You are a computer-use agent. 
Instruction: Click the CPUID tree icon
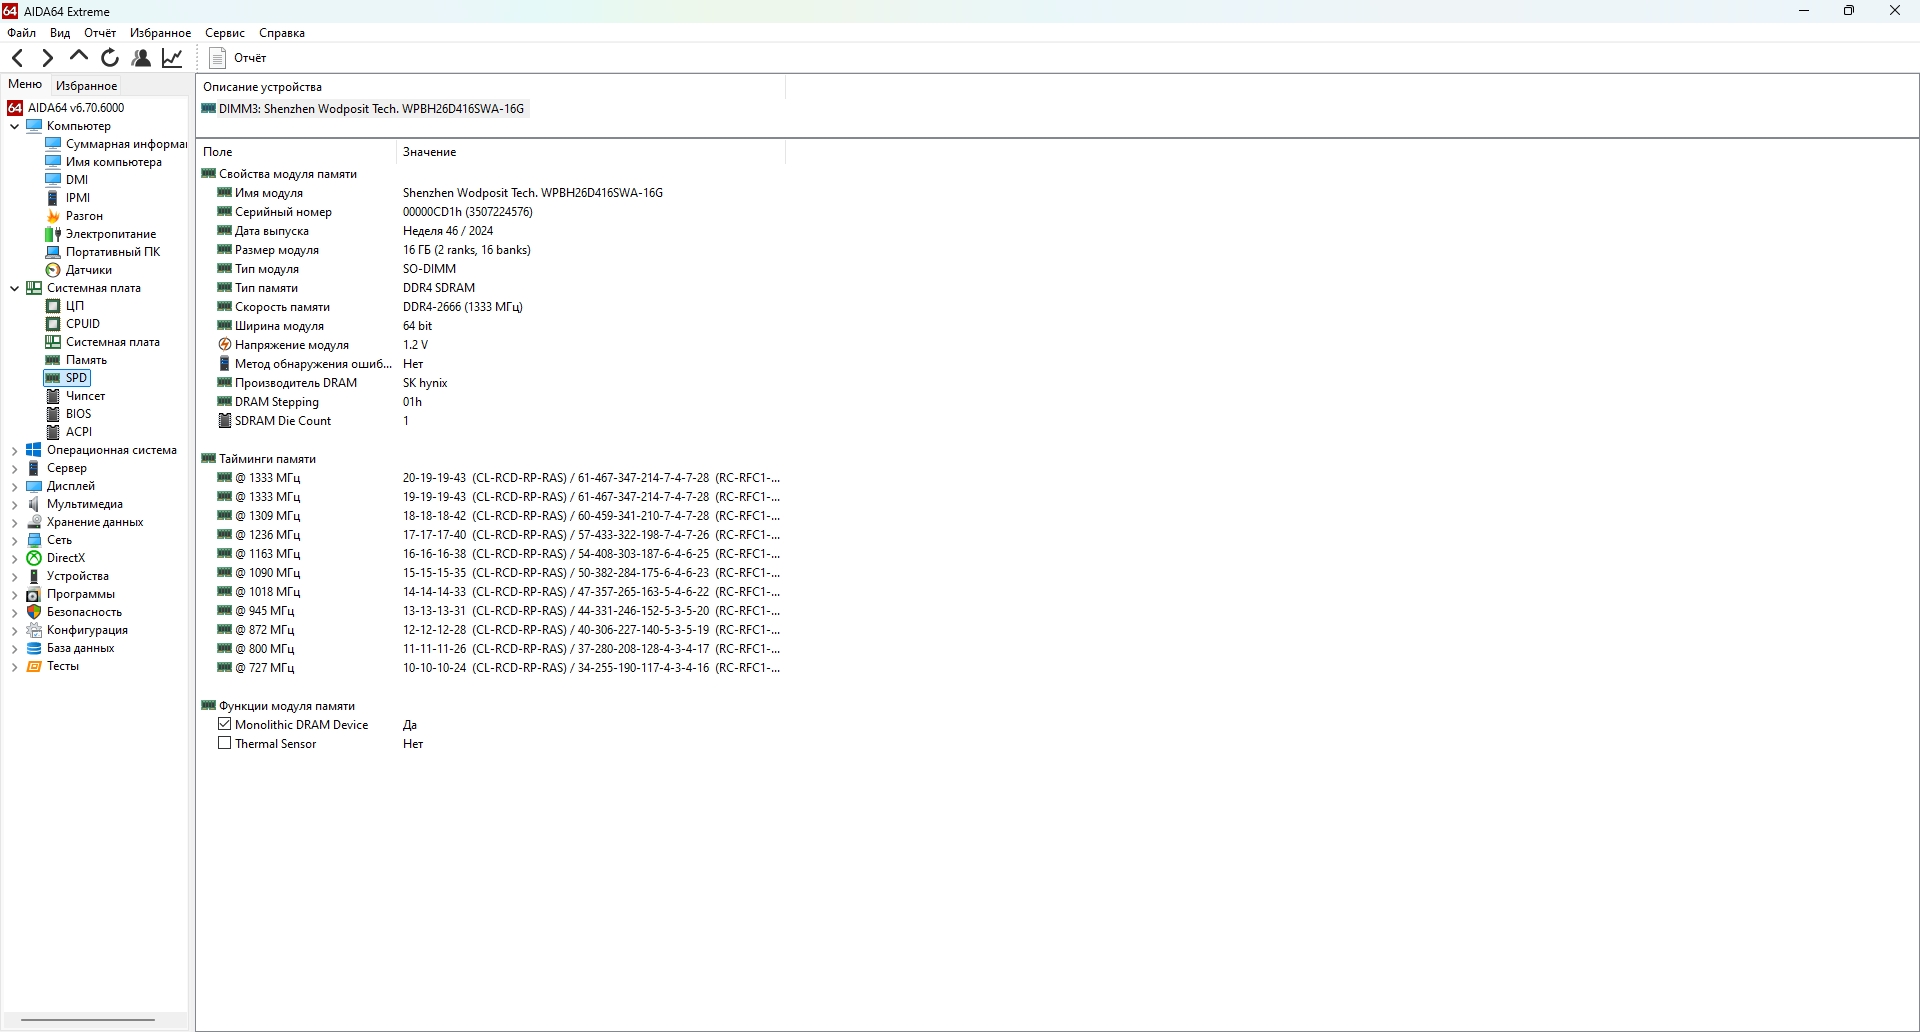click(x=54, y=324)
